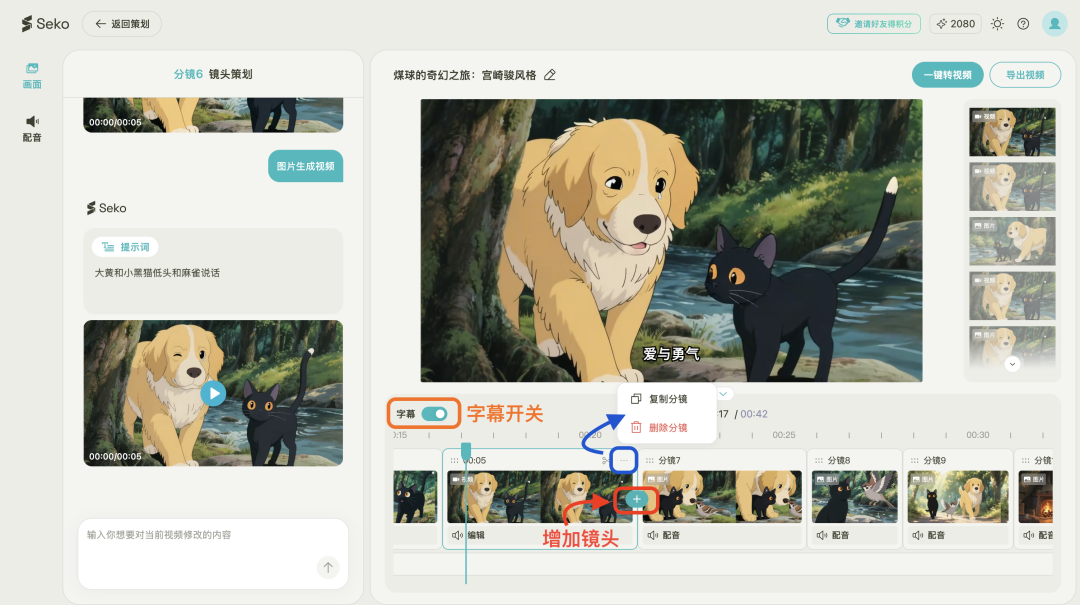Open the user avatar menu
This screenshot has height=605, width=1080.
tap(1055, 23)
